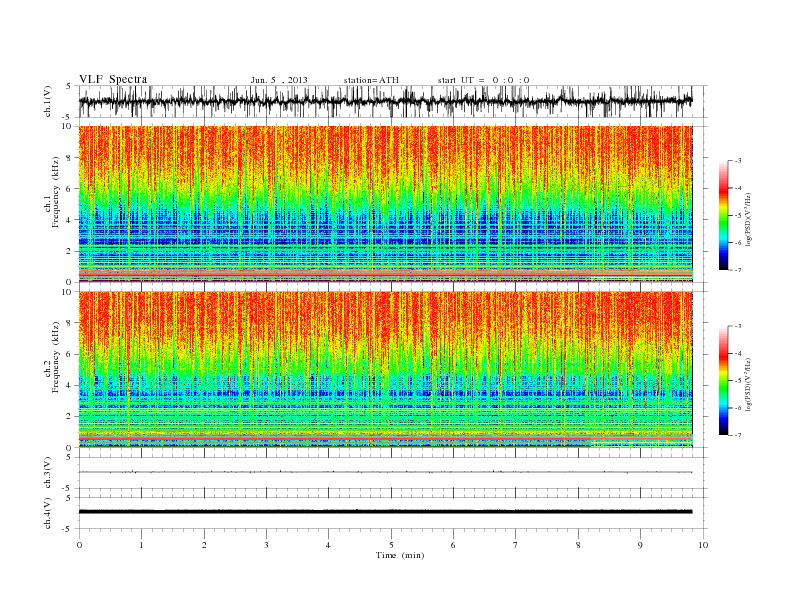Click time axis tick label "9"
Screen dimensions: 792x612
pos(640,545)
